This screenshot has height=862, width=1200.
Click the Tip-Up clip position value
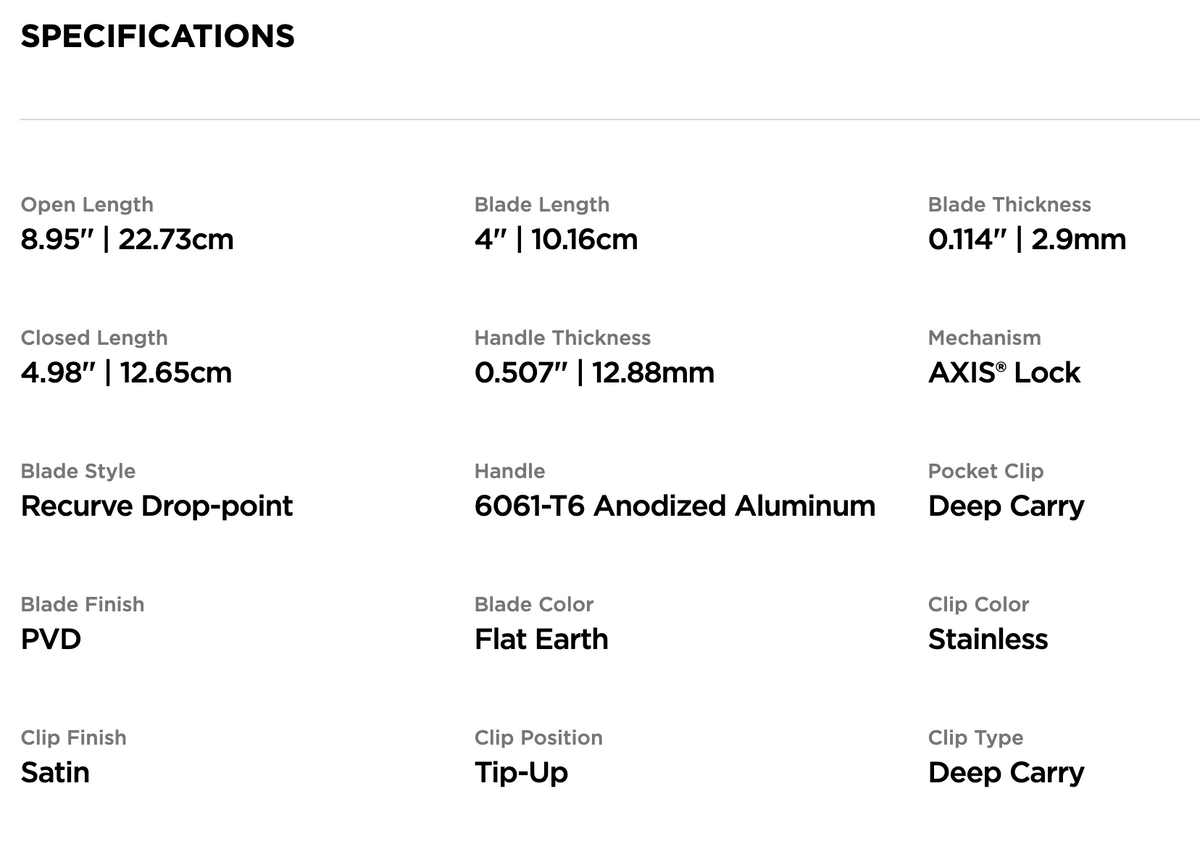tap(521, 773)
